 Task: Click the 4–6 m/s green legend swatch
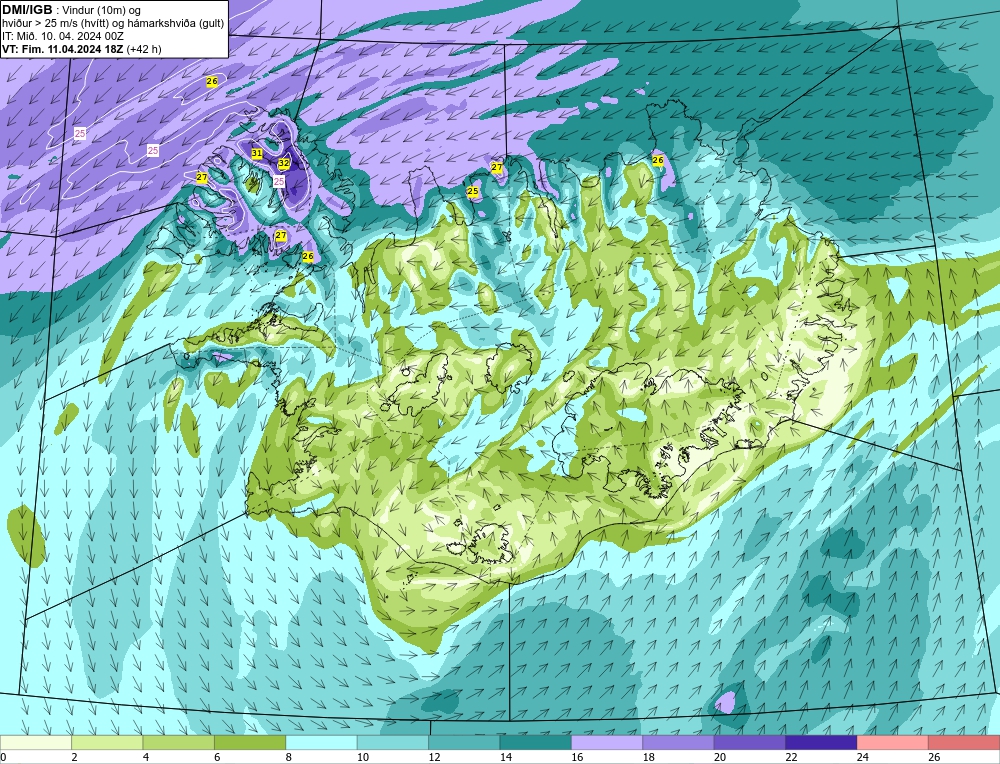point(179,742)
